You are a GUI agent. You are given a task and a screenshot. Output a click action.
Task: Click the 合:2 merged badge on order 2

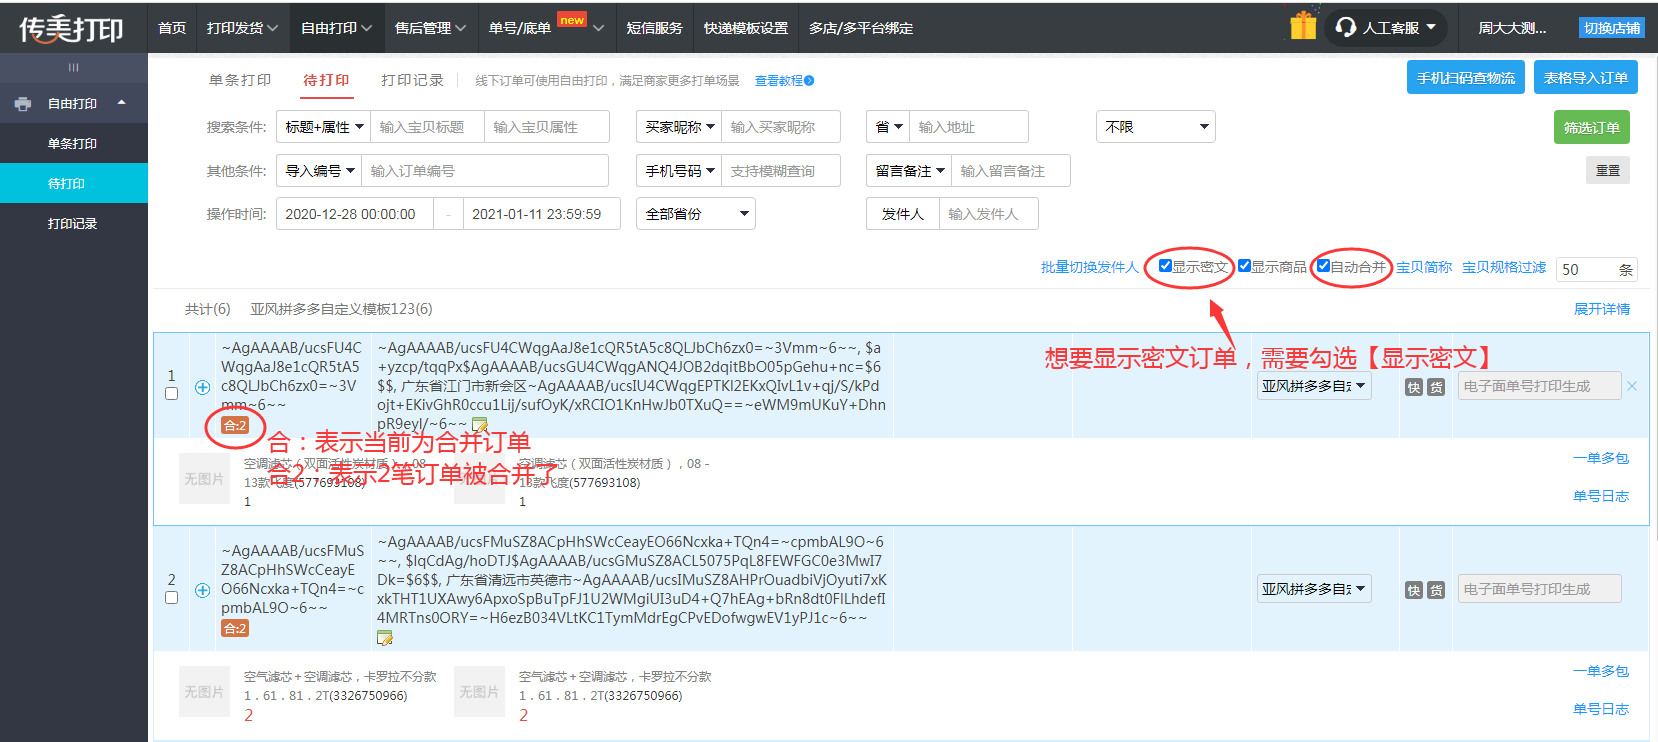234,628
